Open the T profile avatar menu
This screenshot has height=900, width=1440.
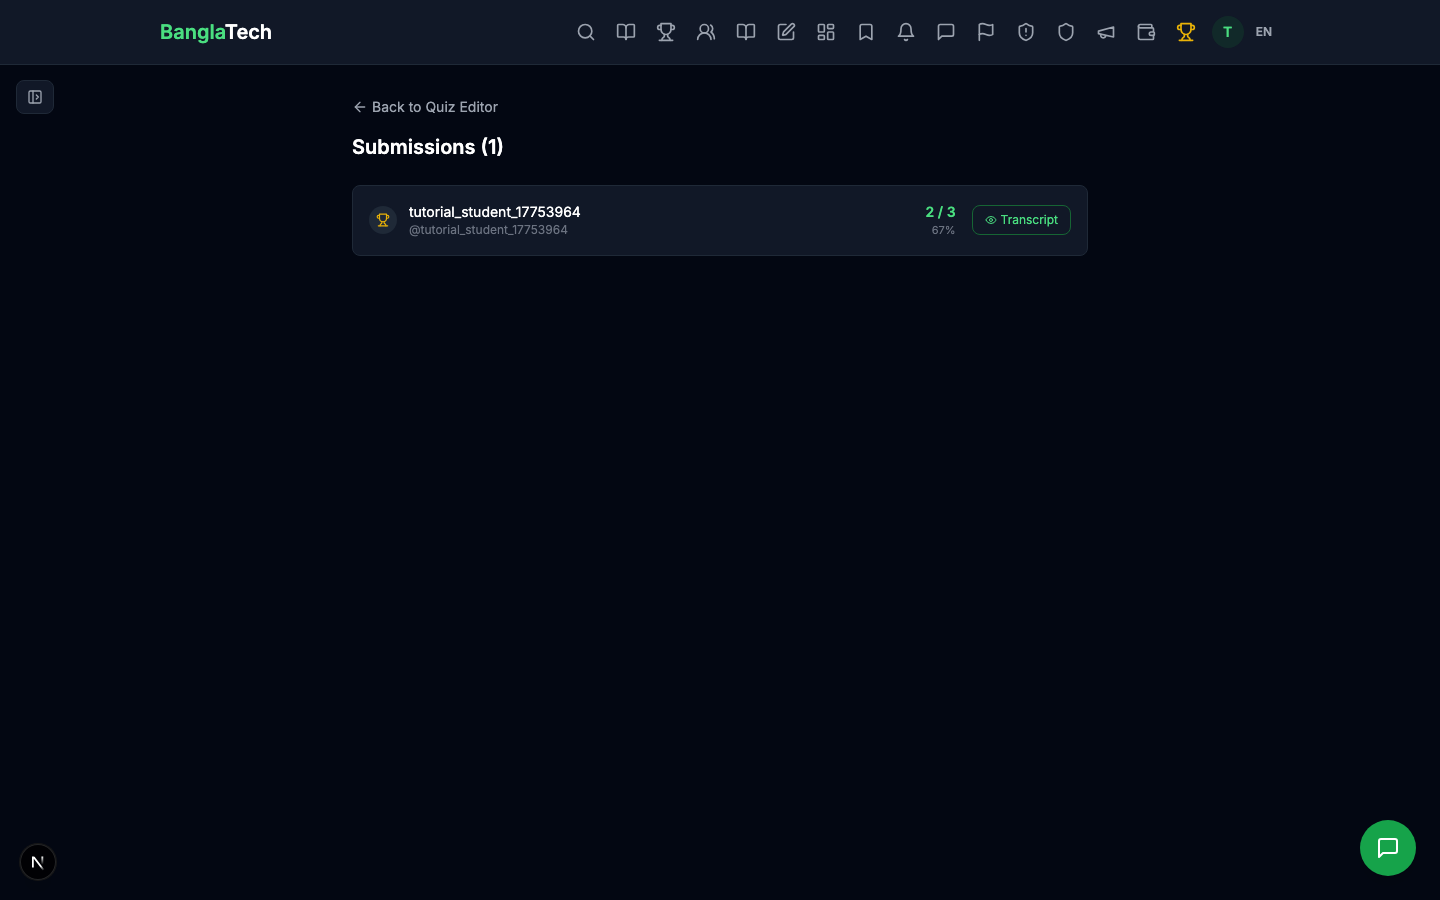(1228, 32)
